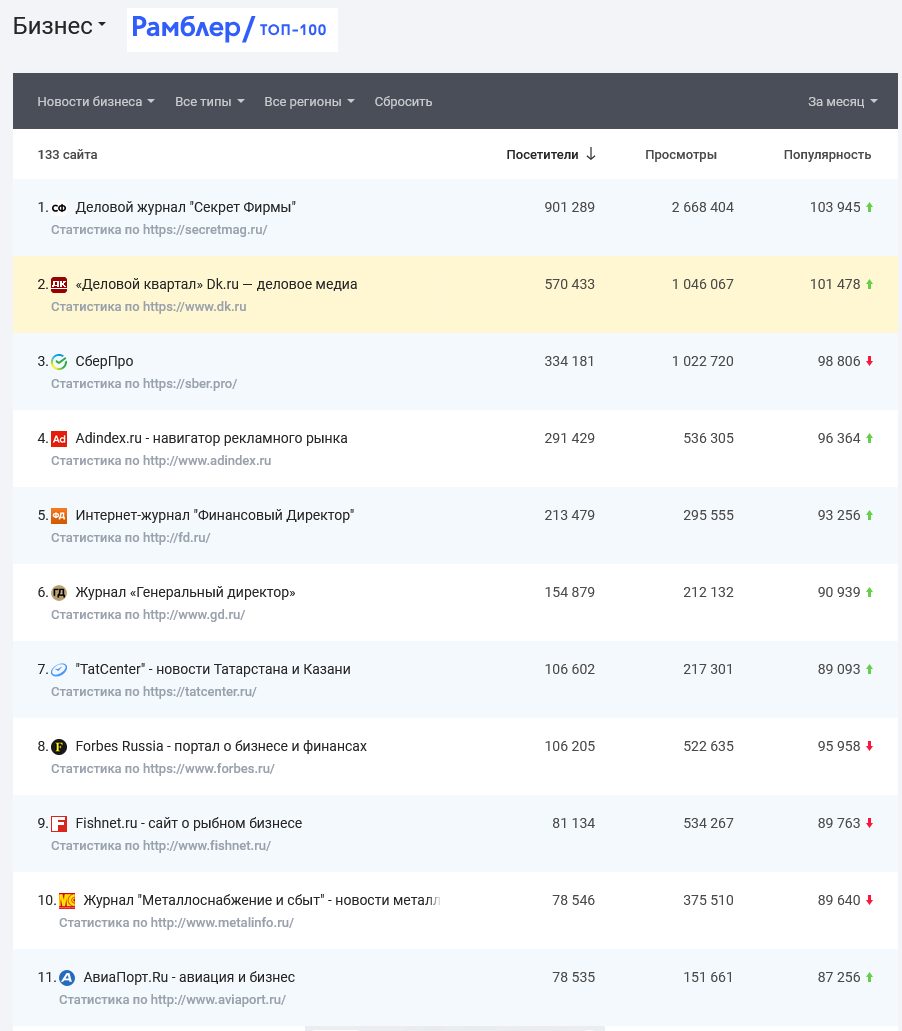The image size is (902, 1031).
Task: Open the Все типы filter dropdown
Action: [209, 102]
